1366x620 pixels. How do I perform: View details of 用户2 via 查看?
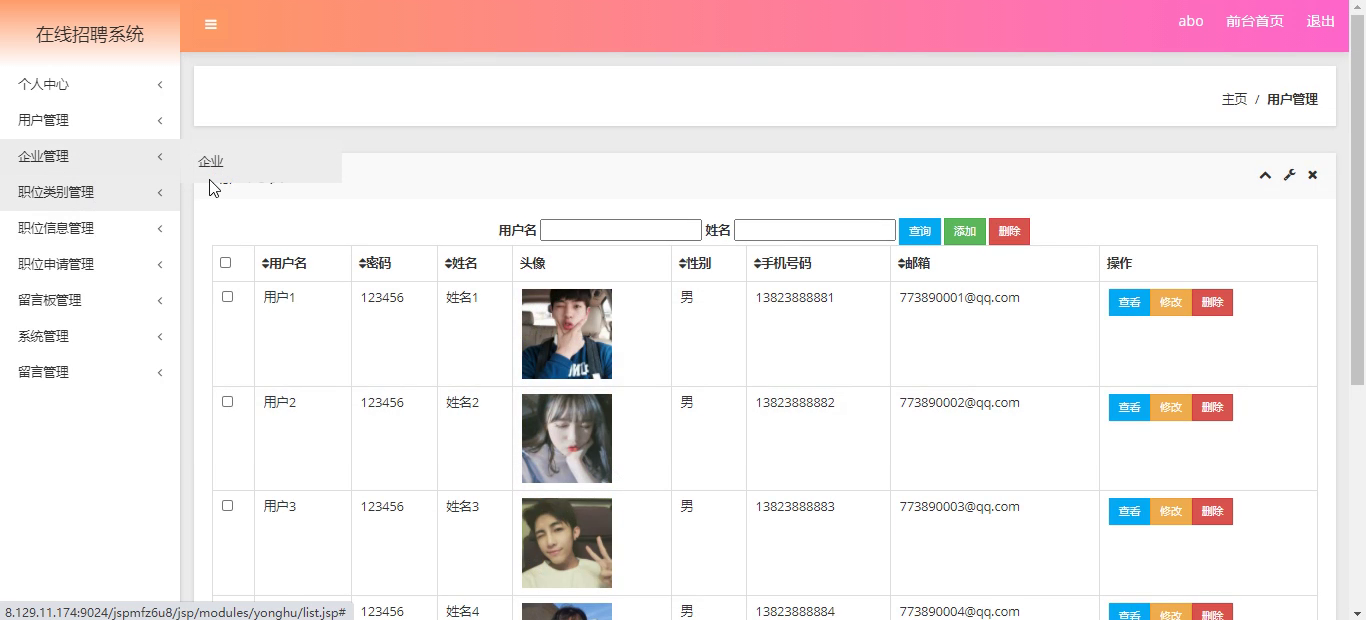click(x=1129, y=407)
